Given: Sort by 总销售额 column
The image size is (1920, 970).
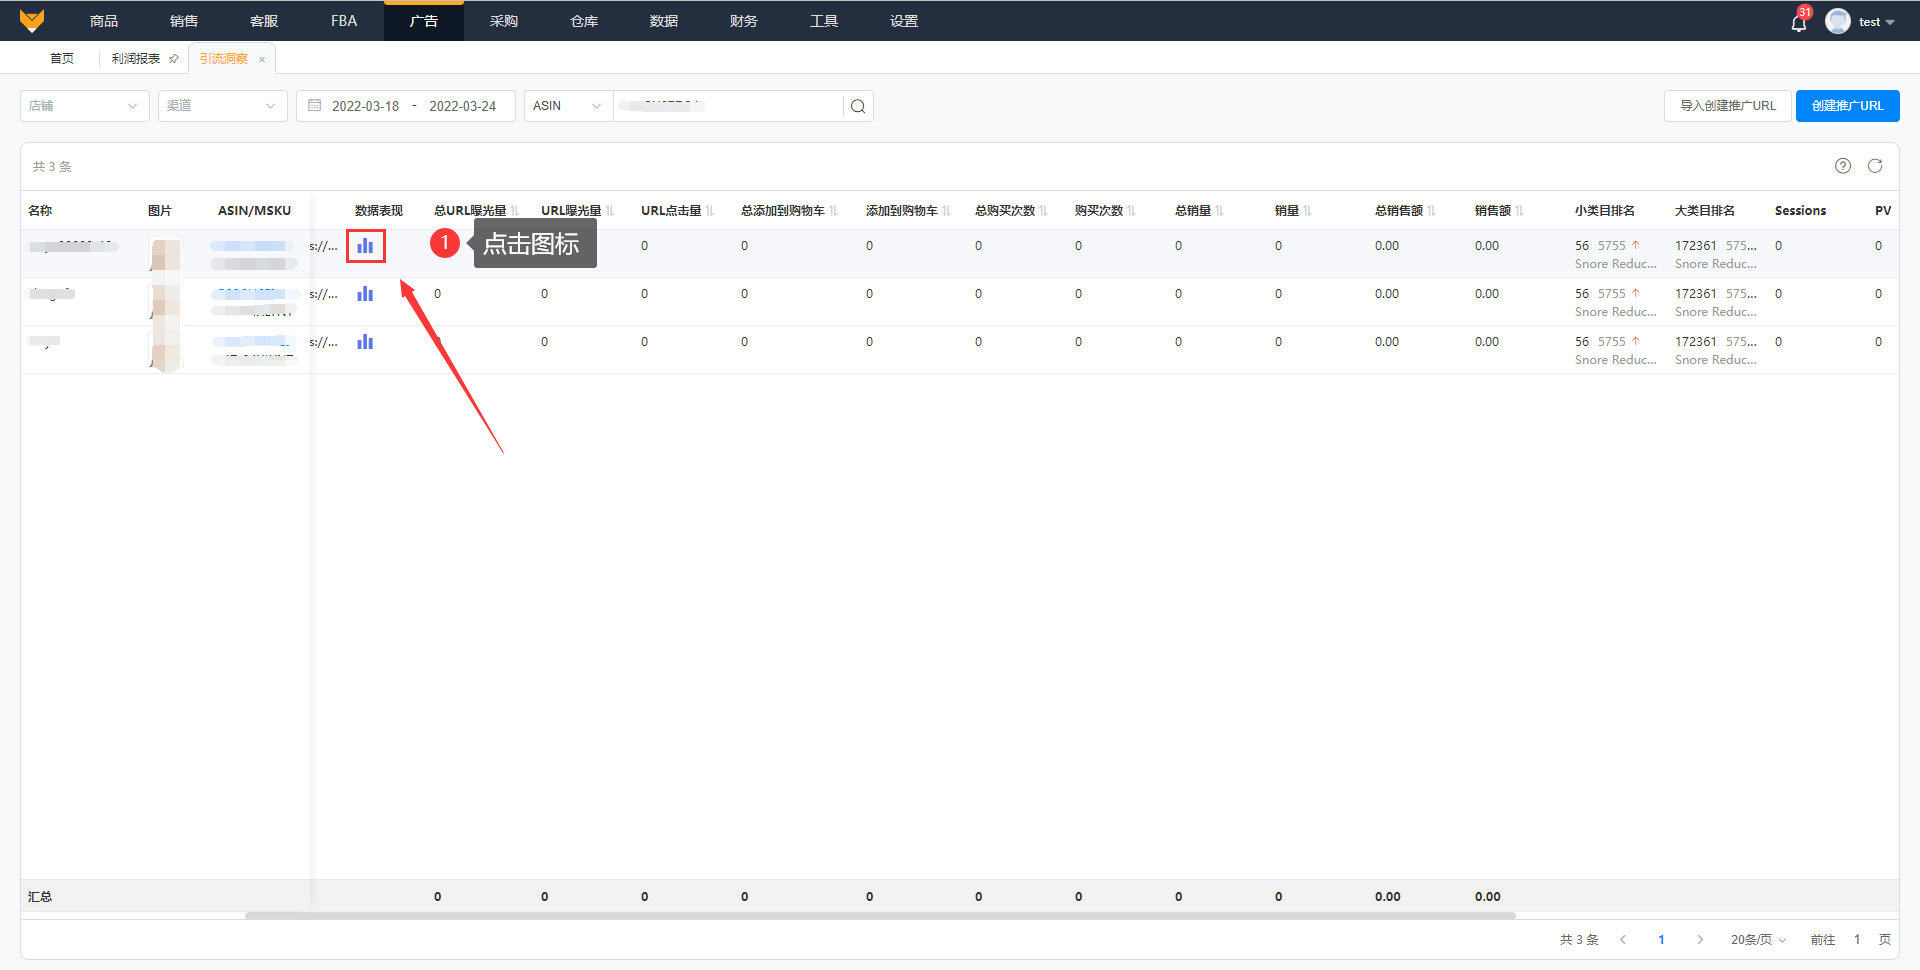Looking at the screenshot, I should pos(1431,211).
